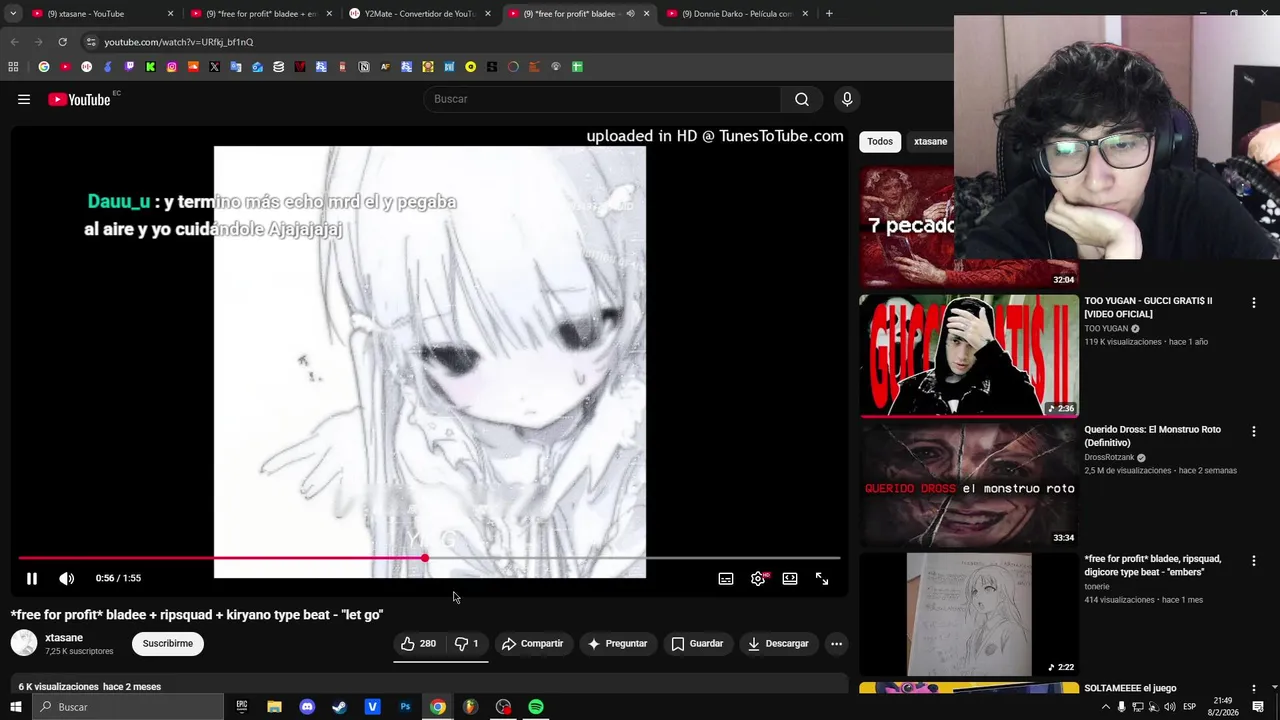The height and width of the screenshot is (720, 1280).
Task: Open the xtasane channel name link
Action: pyautogui.click(x=64, y=637)
